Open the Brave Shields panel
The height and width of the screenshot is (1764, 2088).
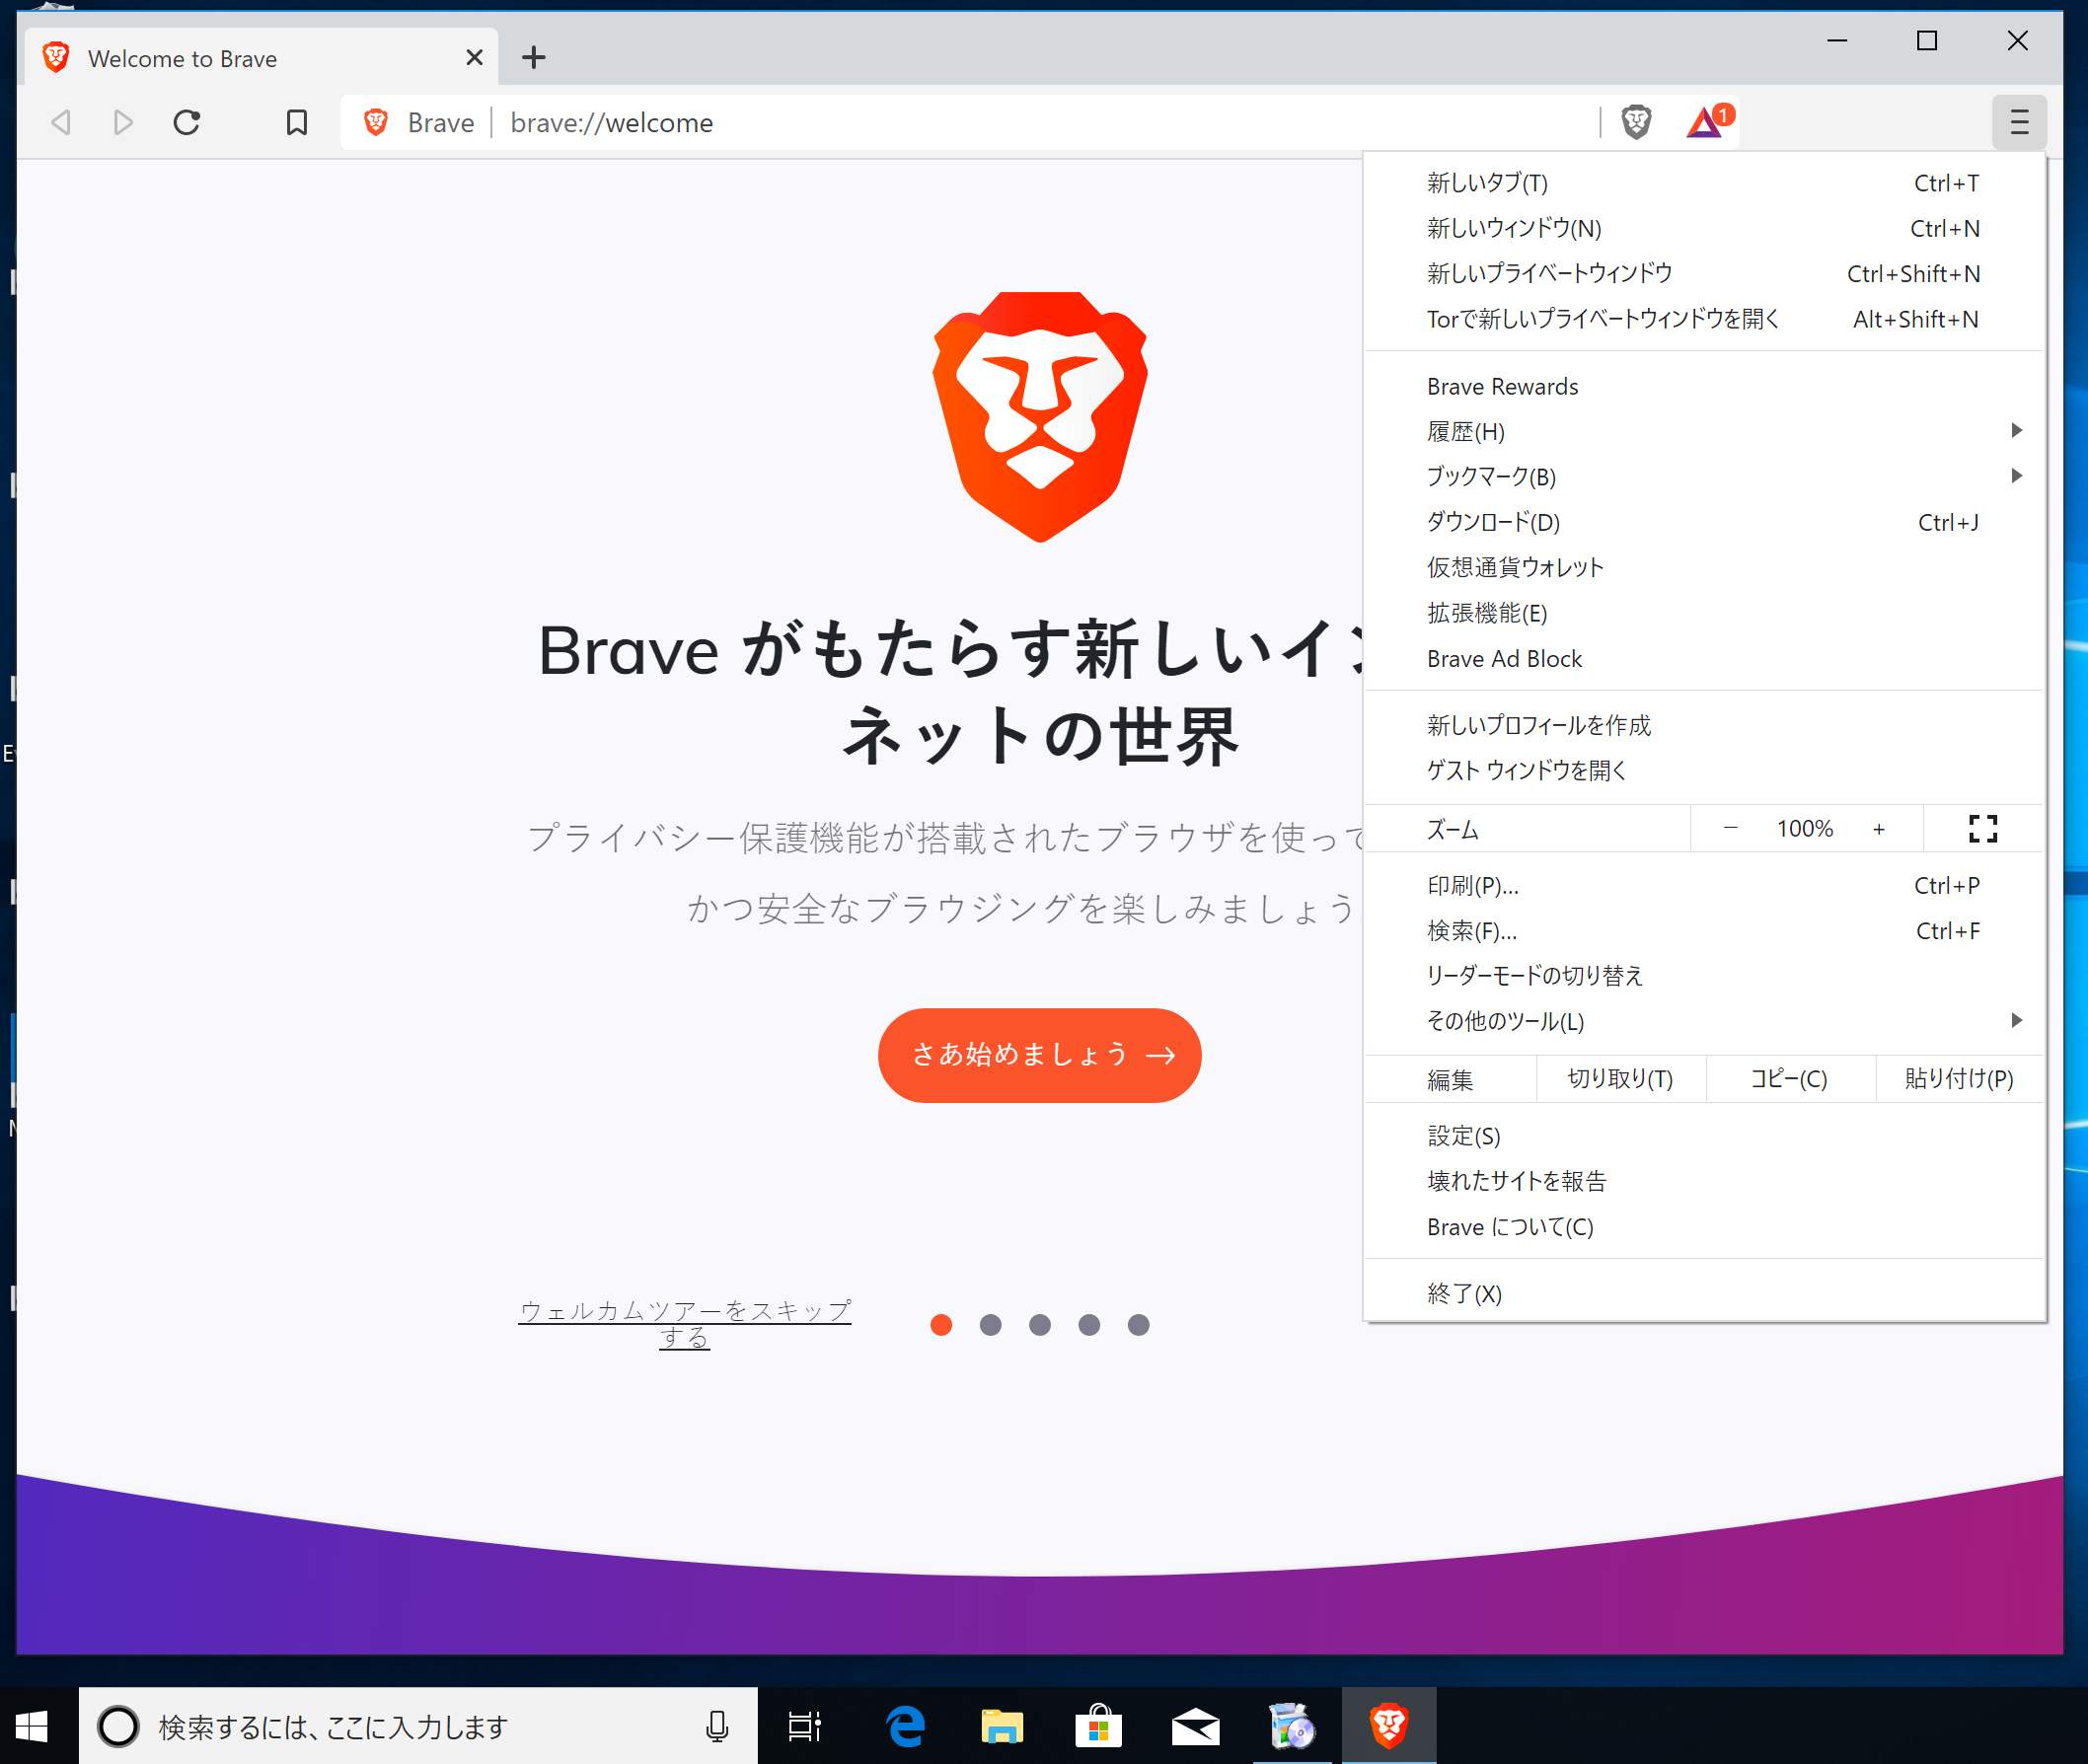(x=1636, y=122)
